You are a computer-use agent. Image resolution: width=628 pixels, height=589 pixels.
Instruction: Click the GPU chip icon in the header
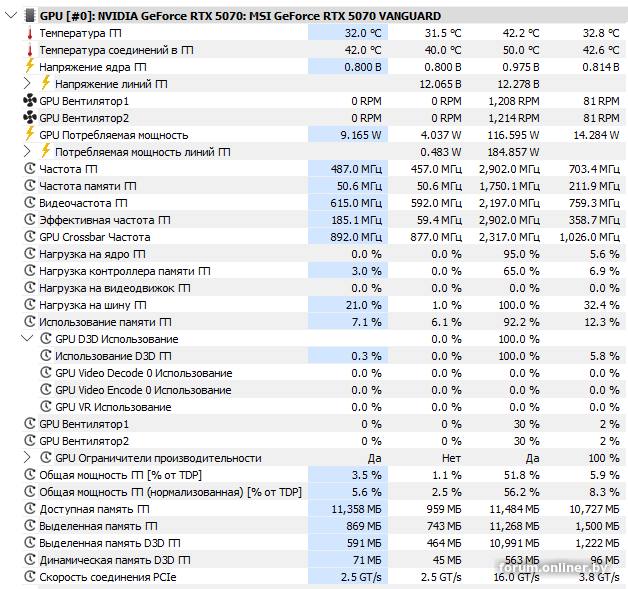tap(30, 16)
